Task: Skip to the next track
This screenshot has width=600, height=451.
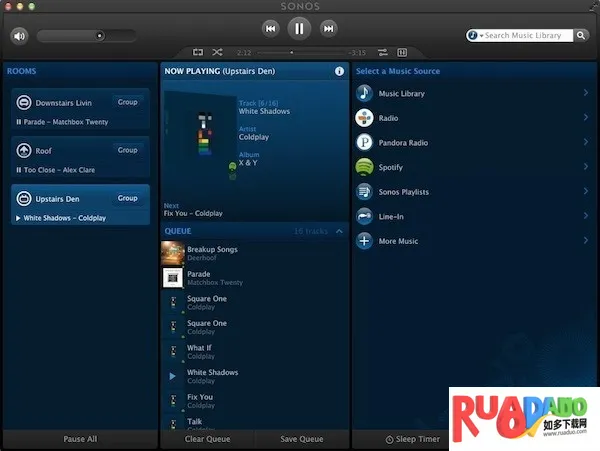Action: [x=328, y=29]
